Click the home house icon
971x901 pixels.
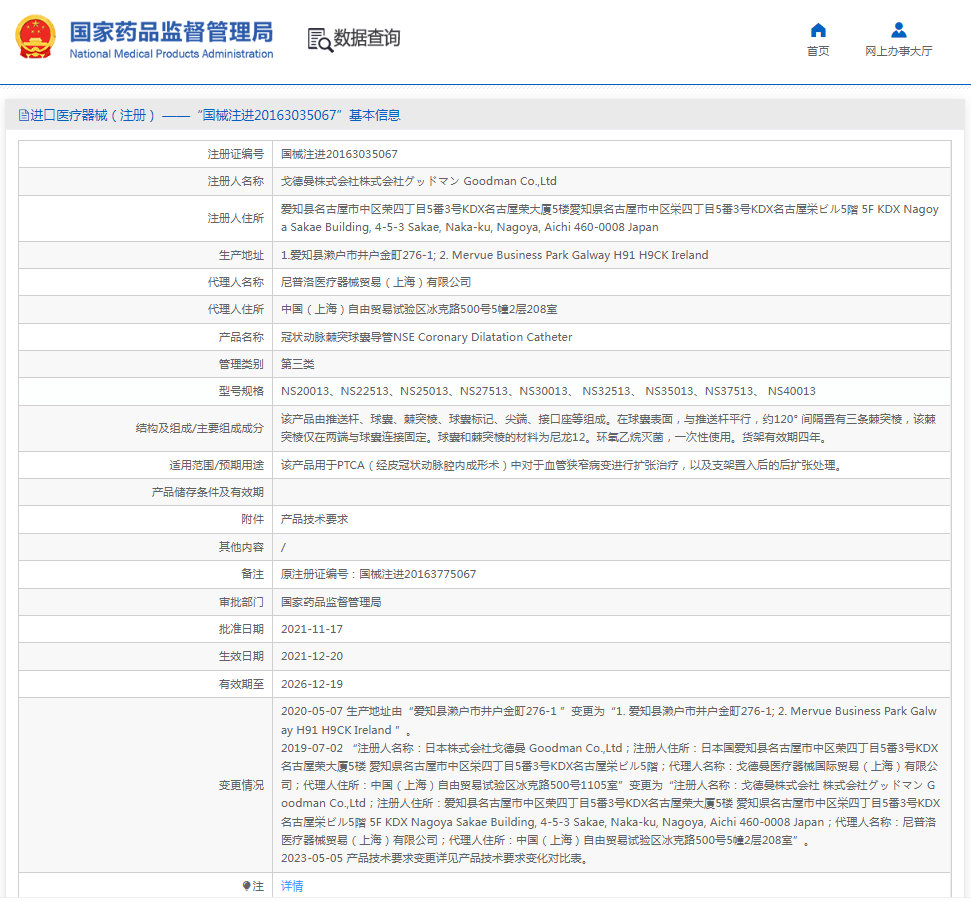(818, 30)
